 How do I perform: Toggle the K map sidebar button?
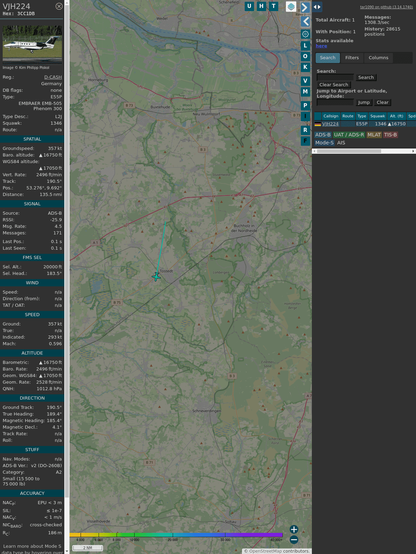(x=305, y=67)
